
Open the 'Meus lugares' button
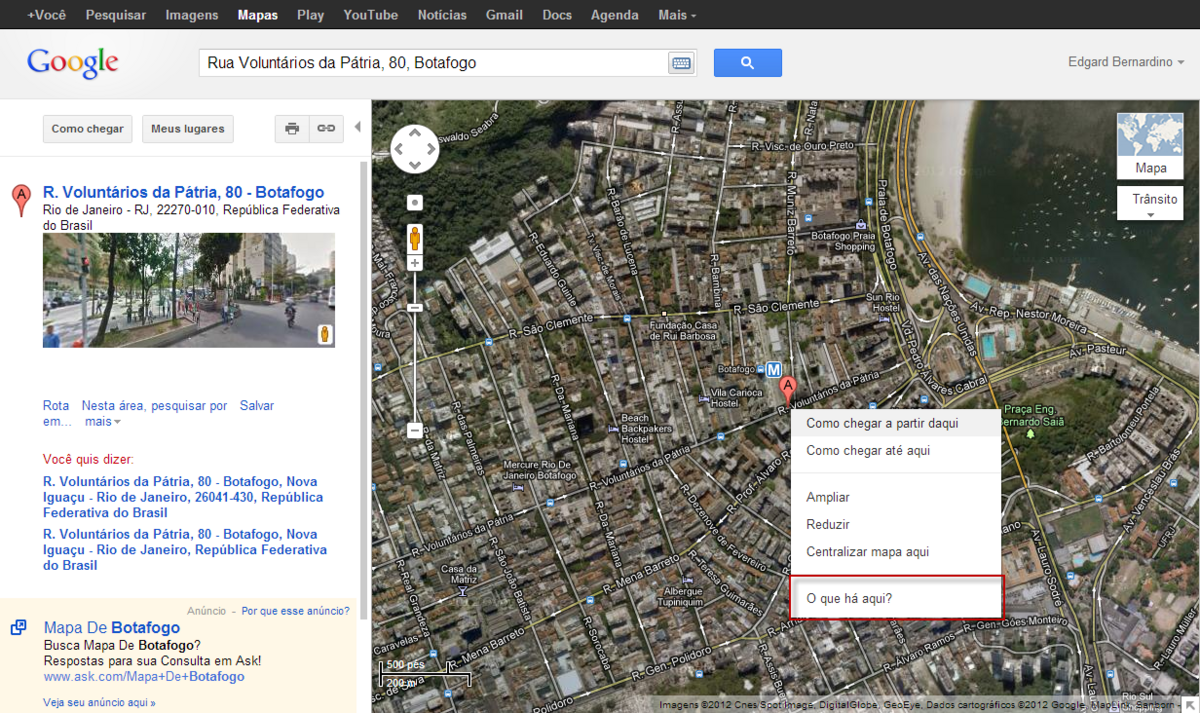[x=187, y=129]
